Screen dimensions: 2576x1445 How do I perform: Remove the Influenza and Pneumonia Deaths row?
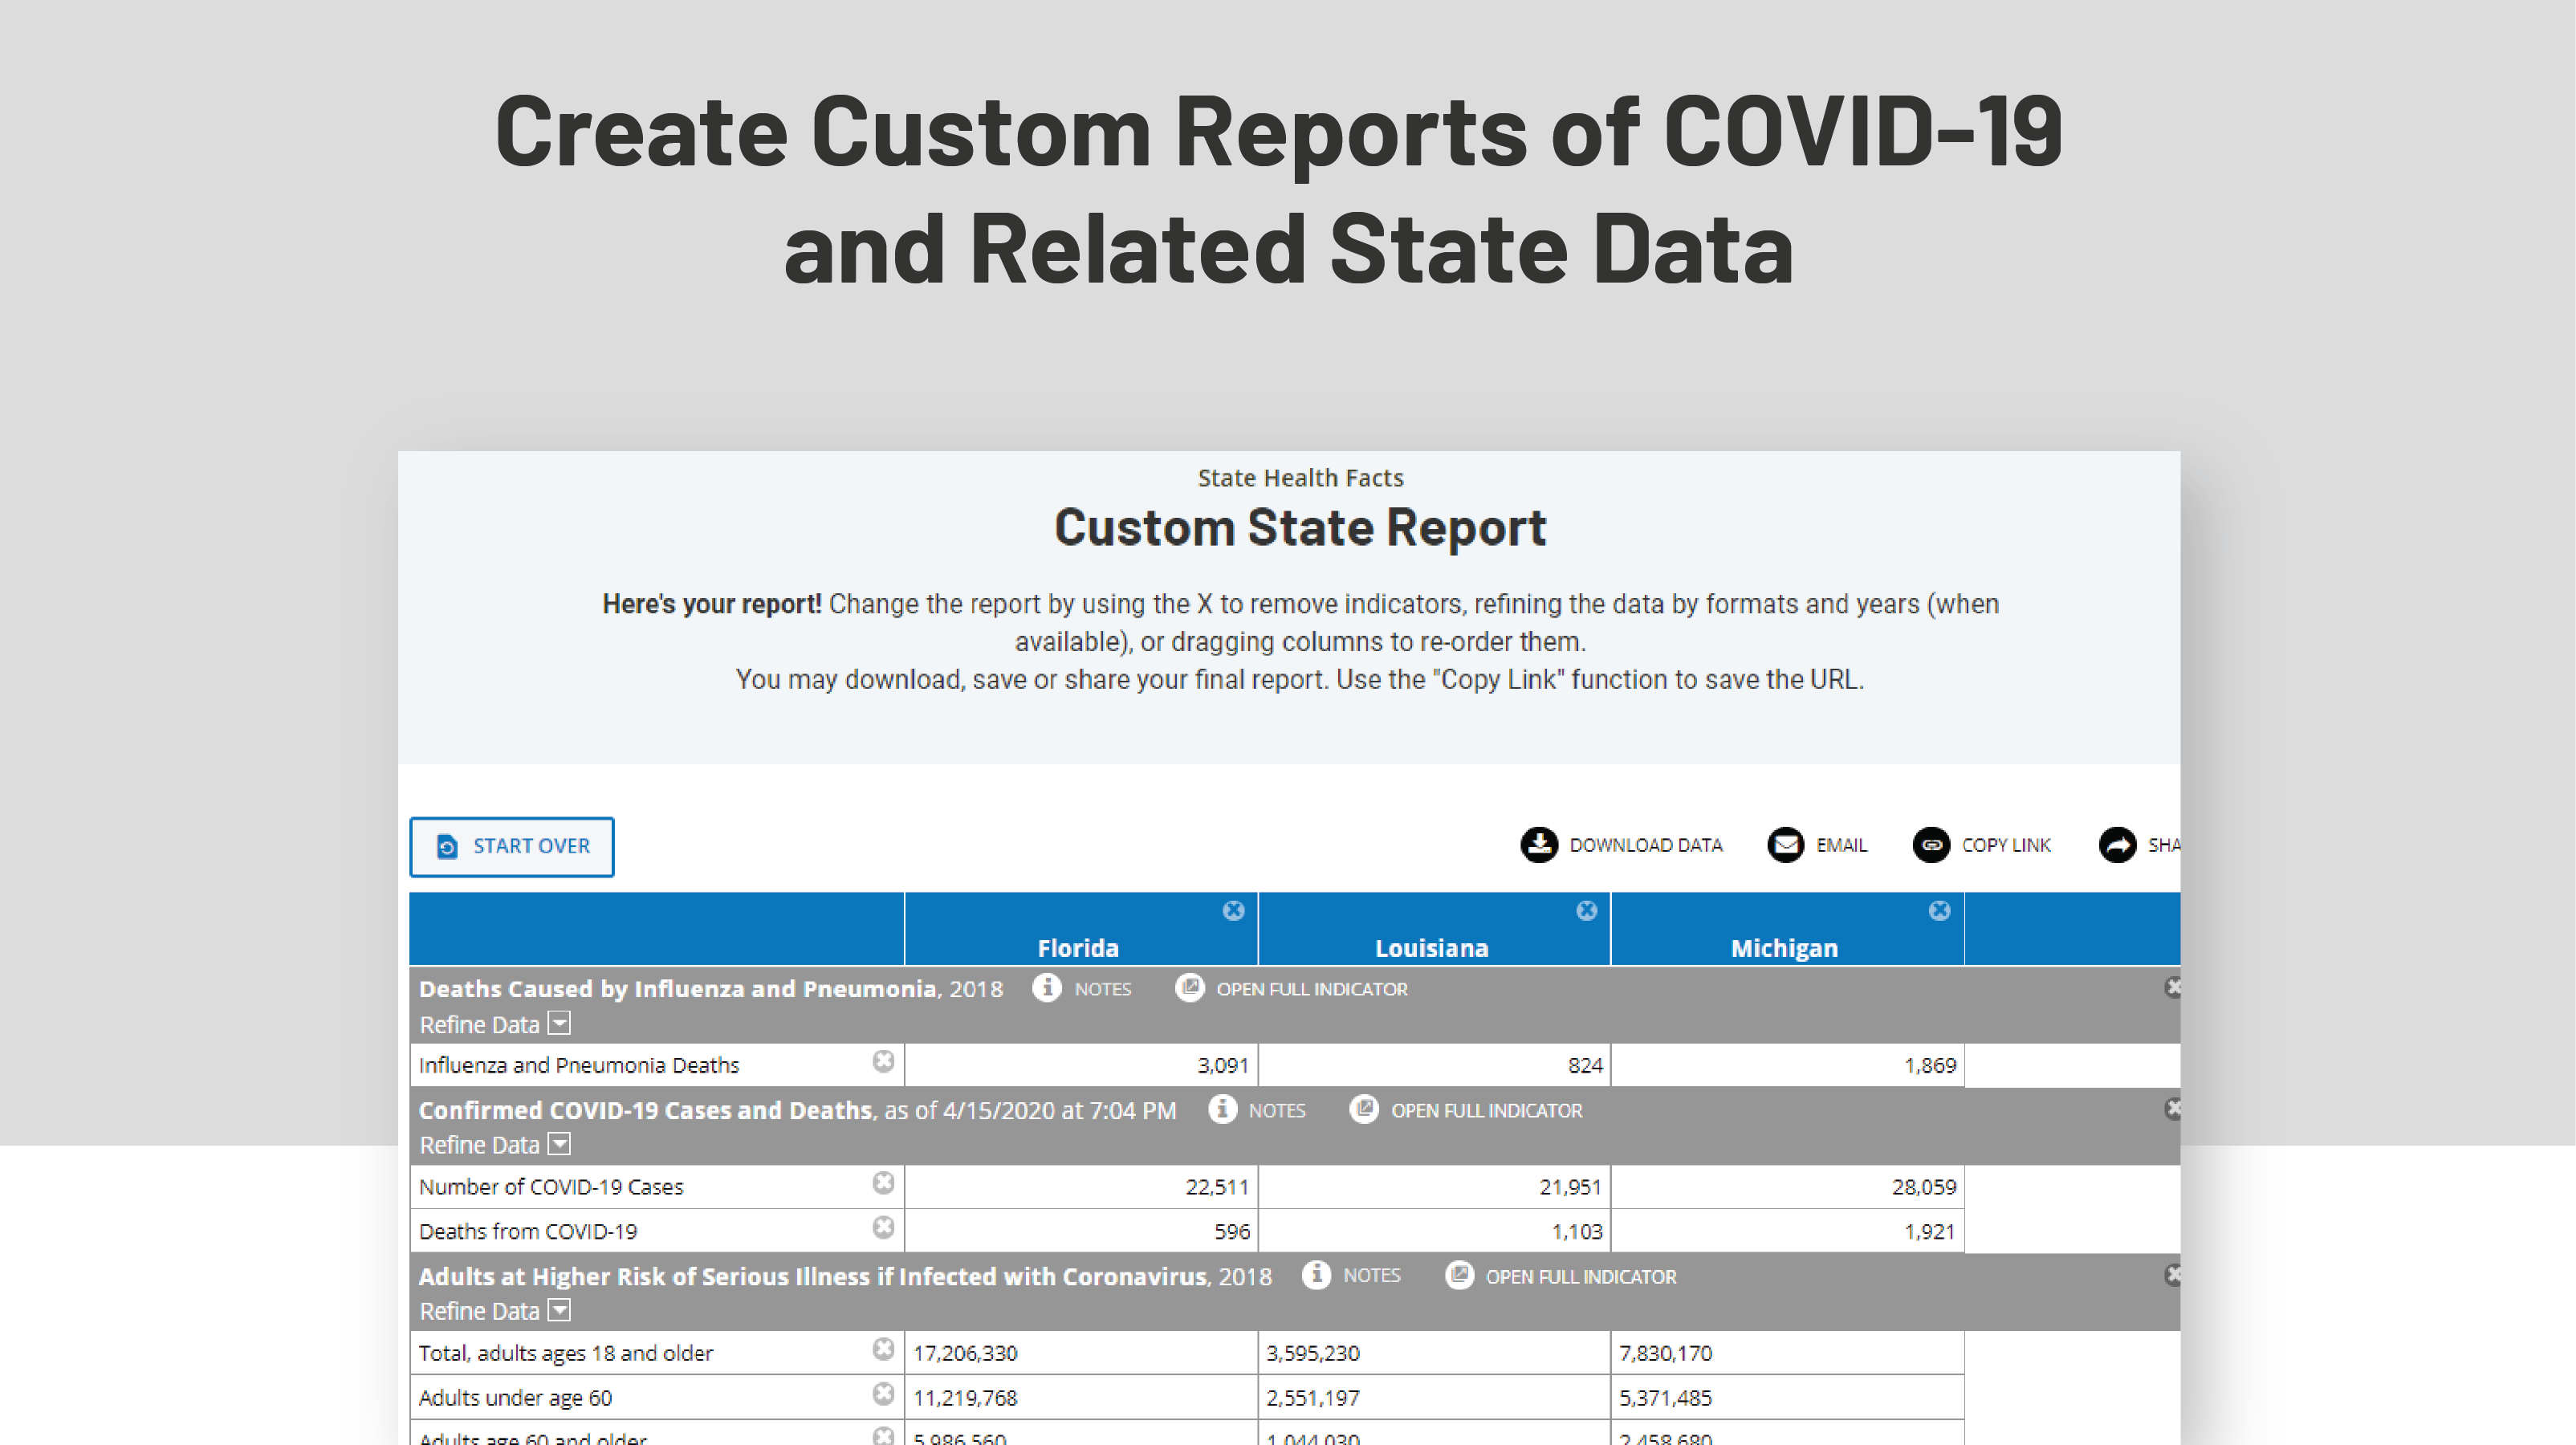[x=883, y=1062]
